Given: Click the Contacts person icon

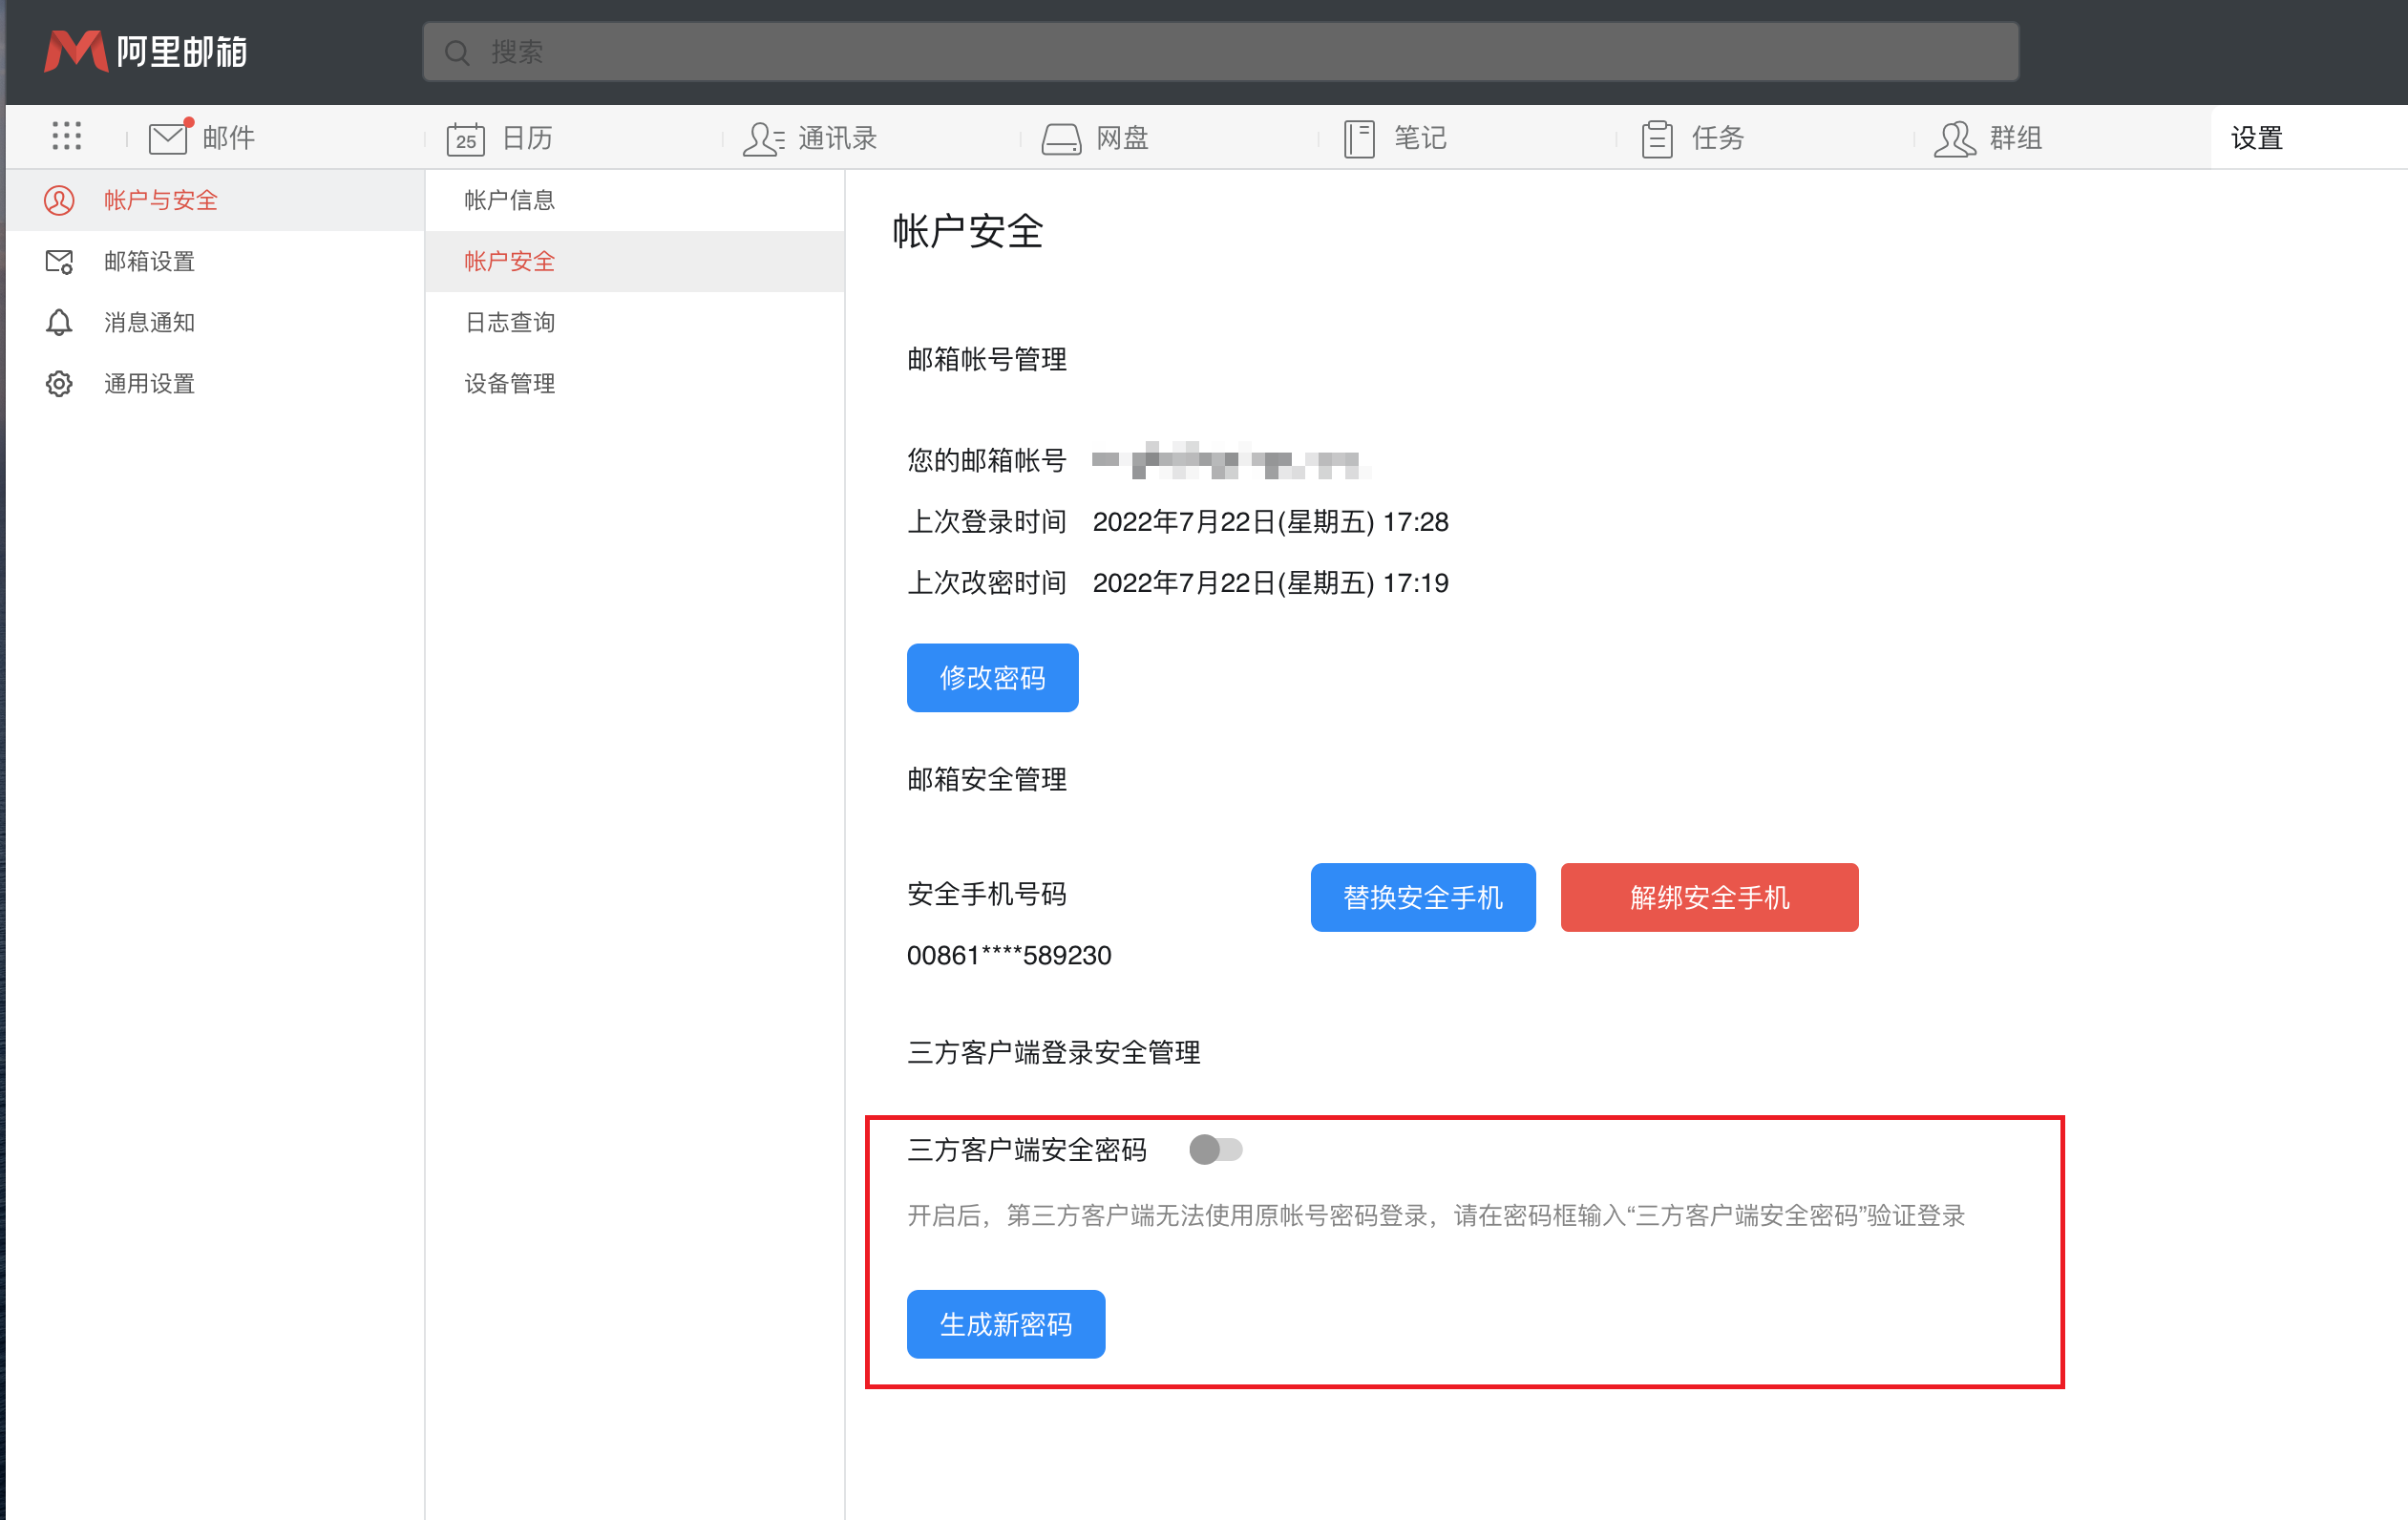Looking at the screenshot, I should [x=763, y=138].
